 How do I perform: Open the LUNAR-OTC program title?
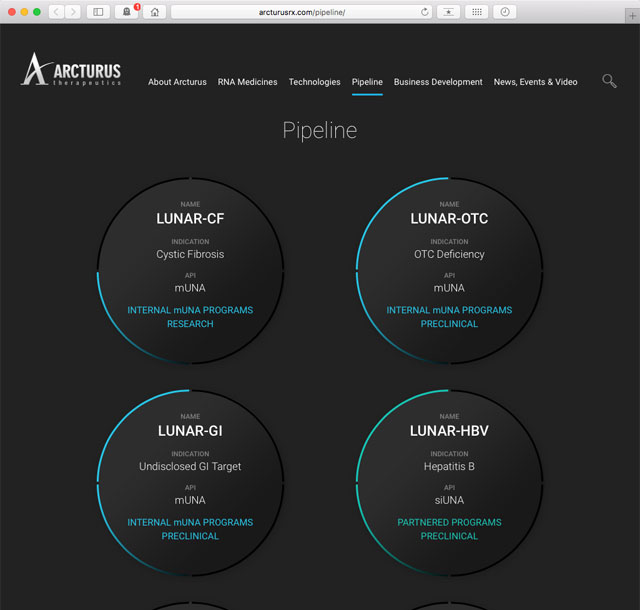pos(449,219)
